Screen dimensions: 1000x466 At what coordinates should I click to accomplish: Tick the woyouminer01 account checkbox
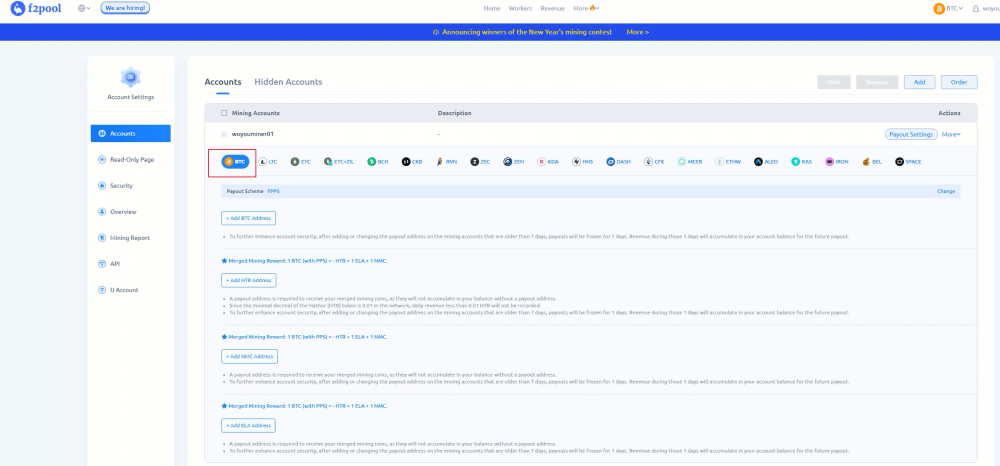click(224, 134)
